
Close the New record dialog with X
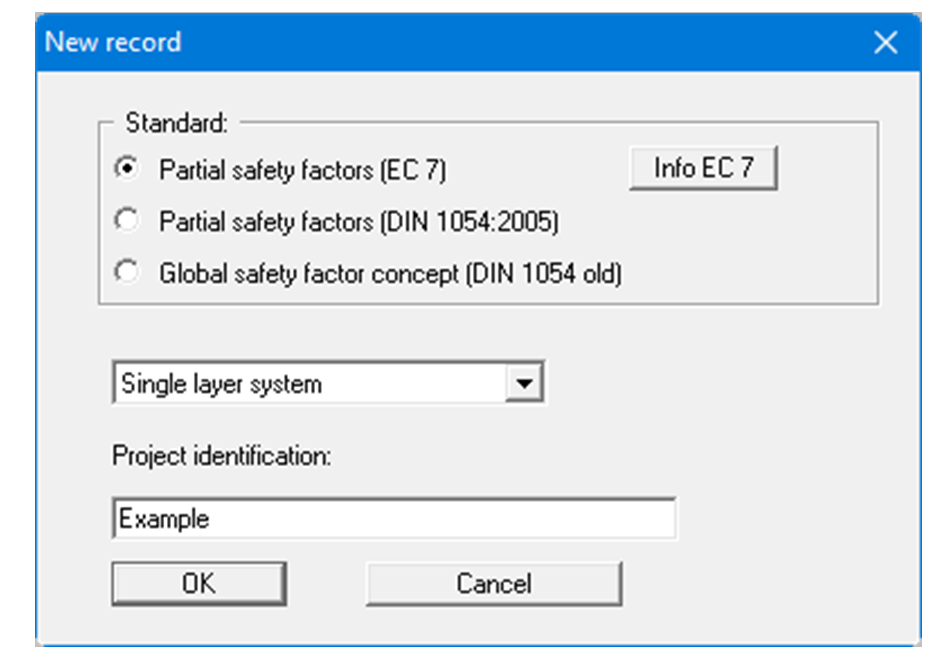(885, 42)
